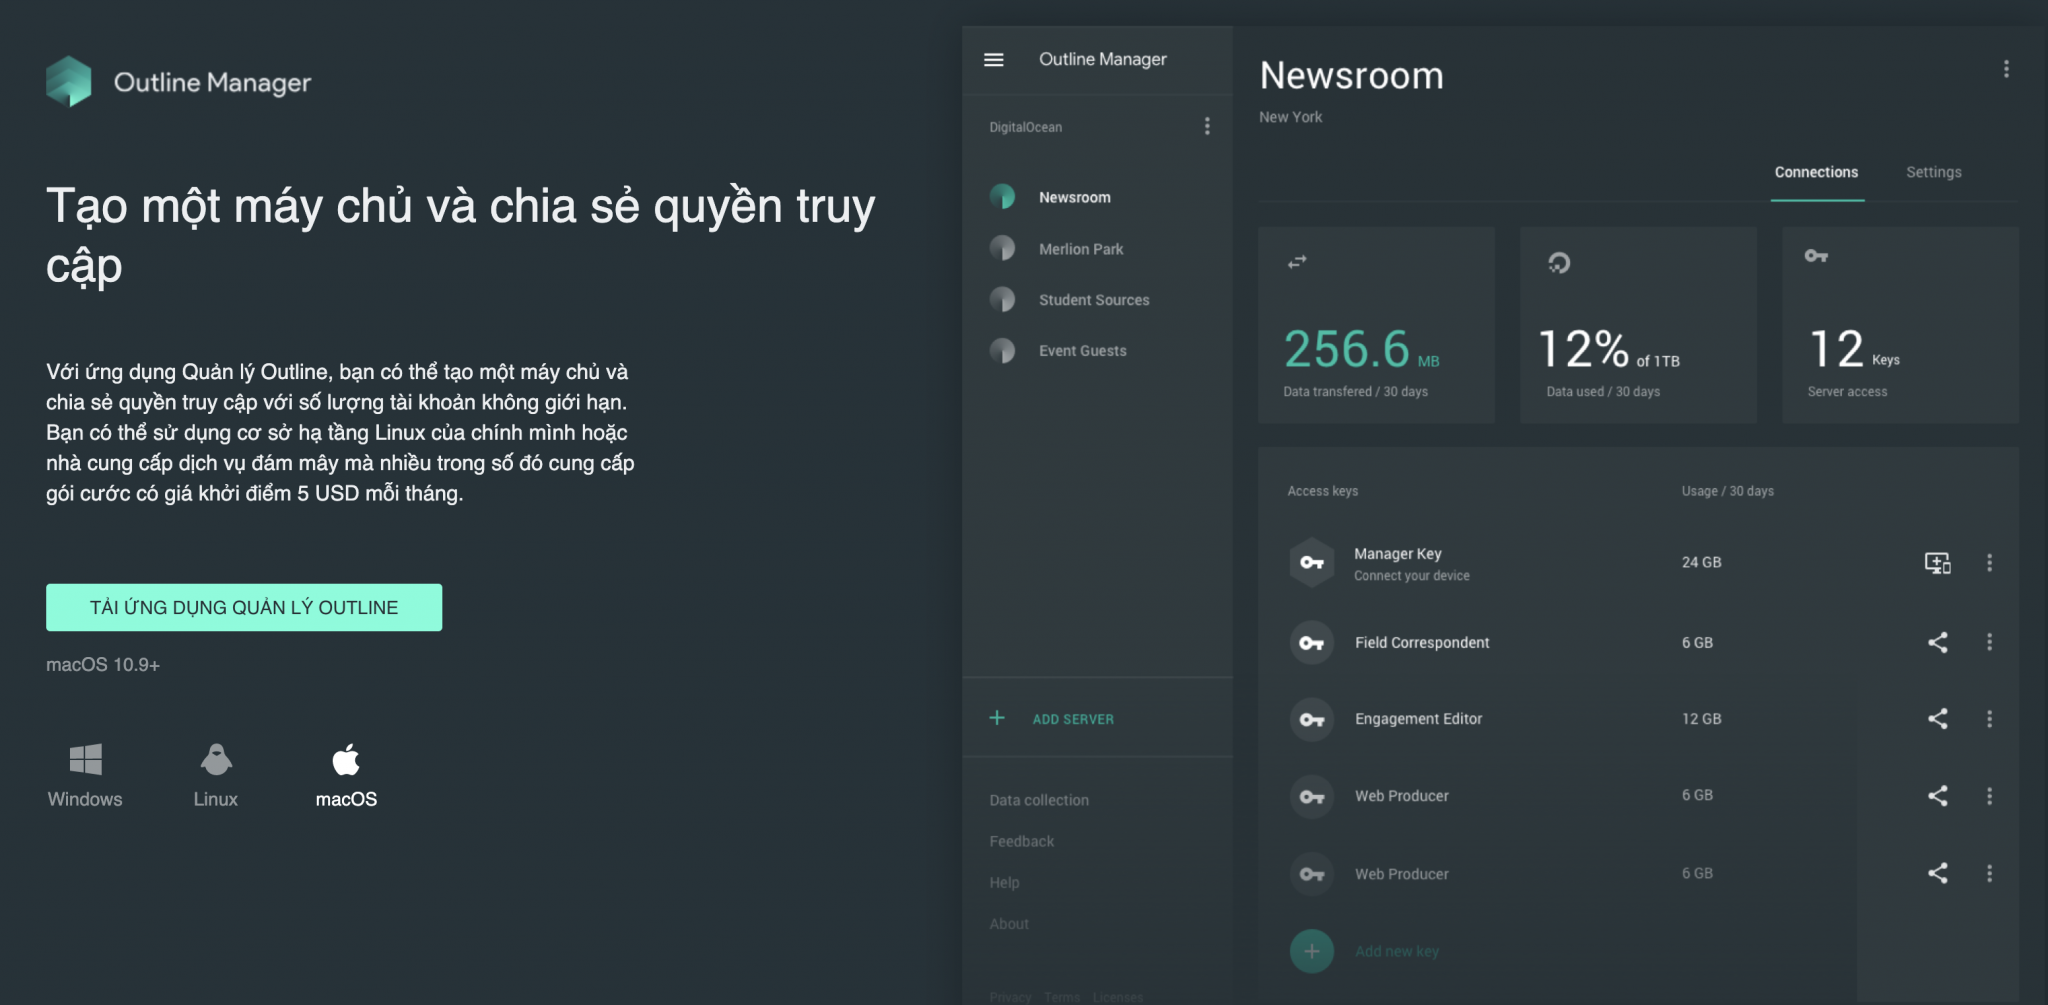This screenshot has width=2048, height=1005.
Task: Click Add new key
Action: click(1397, 951)
